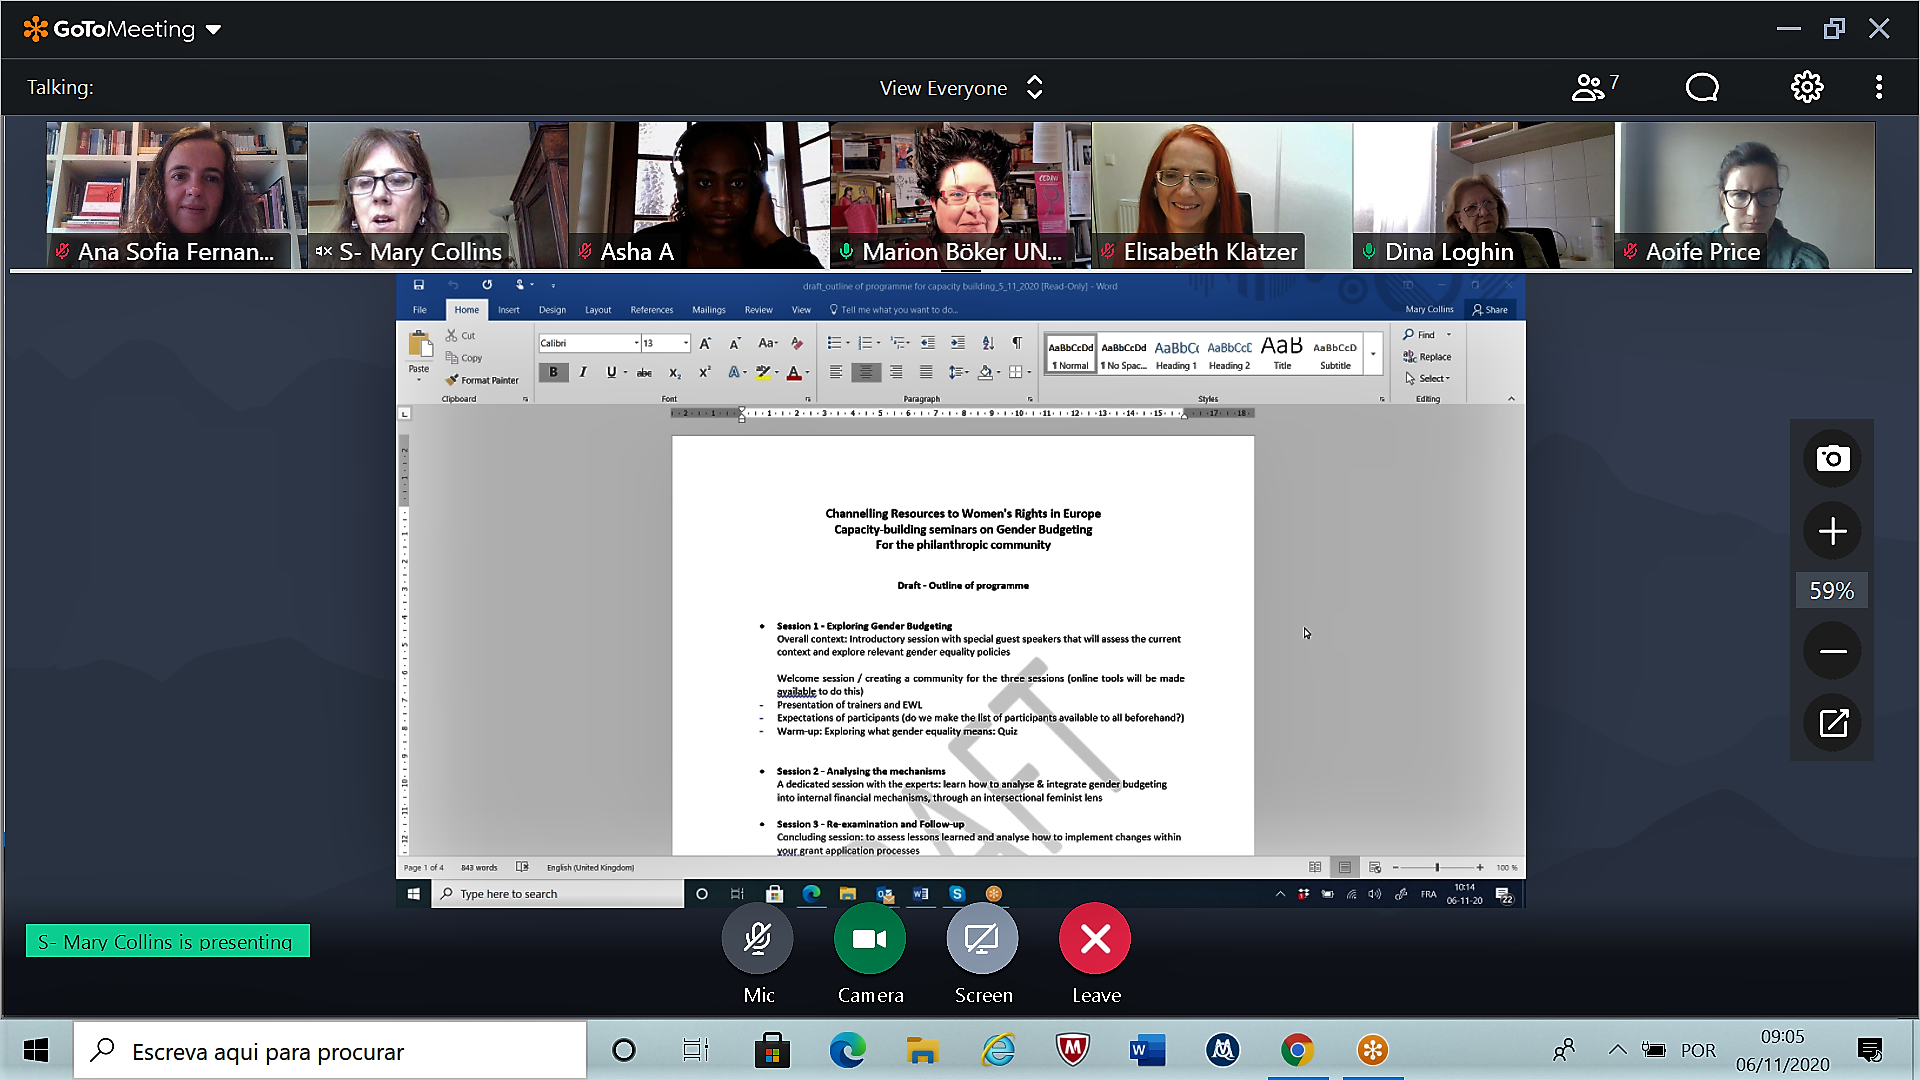Click S- Mary Collins is presenting label
The height and width of the screenshot is (1080, 1920).
(x=167, y=941)
